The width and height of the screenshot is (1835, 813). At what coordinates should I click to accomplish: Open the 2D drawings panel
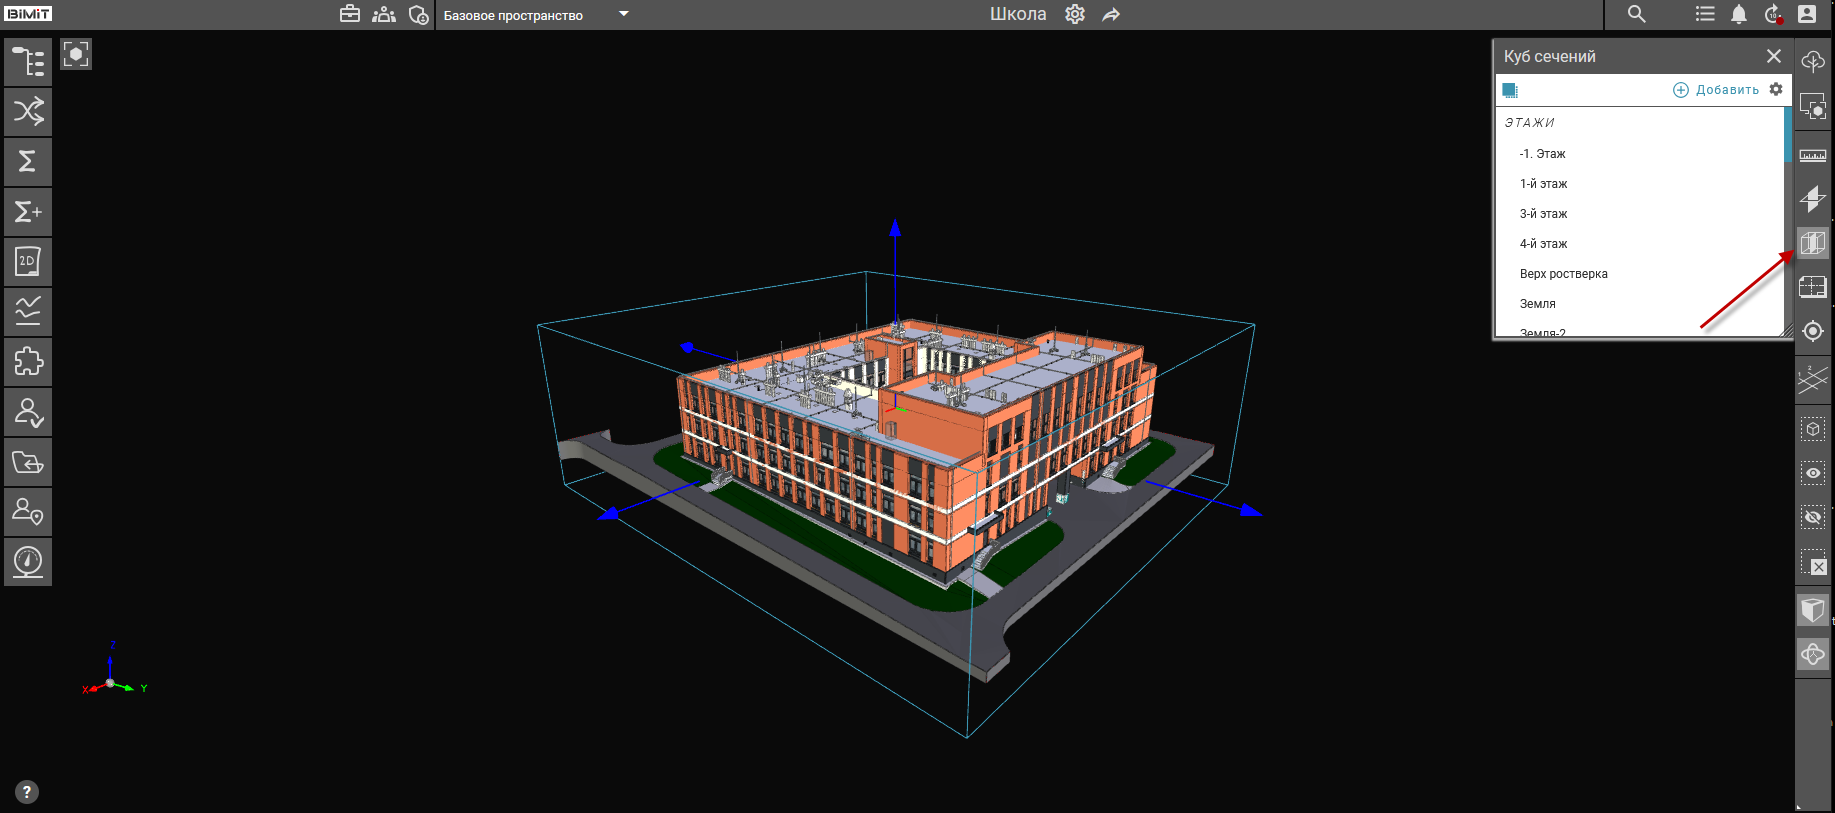(28, 262)
